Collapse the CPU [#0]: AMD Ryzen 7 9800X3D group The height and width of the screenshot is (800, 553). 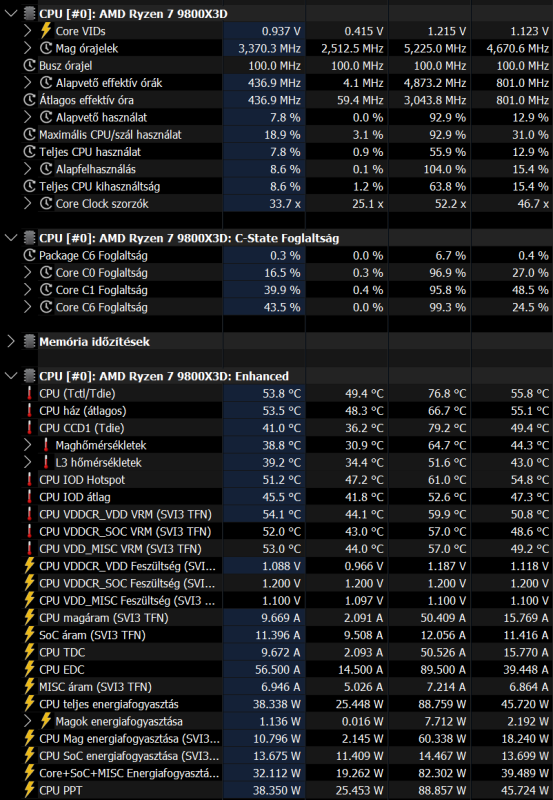point(11,14)
